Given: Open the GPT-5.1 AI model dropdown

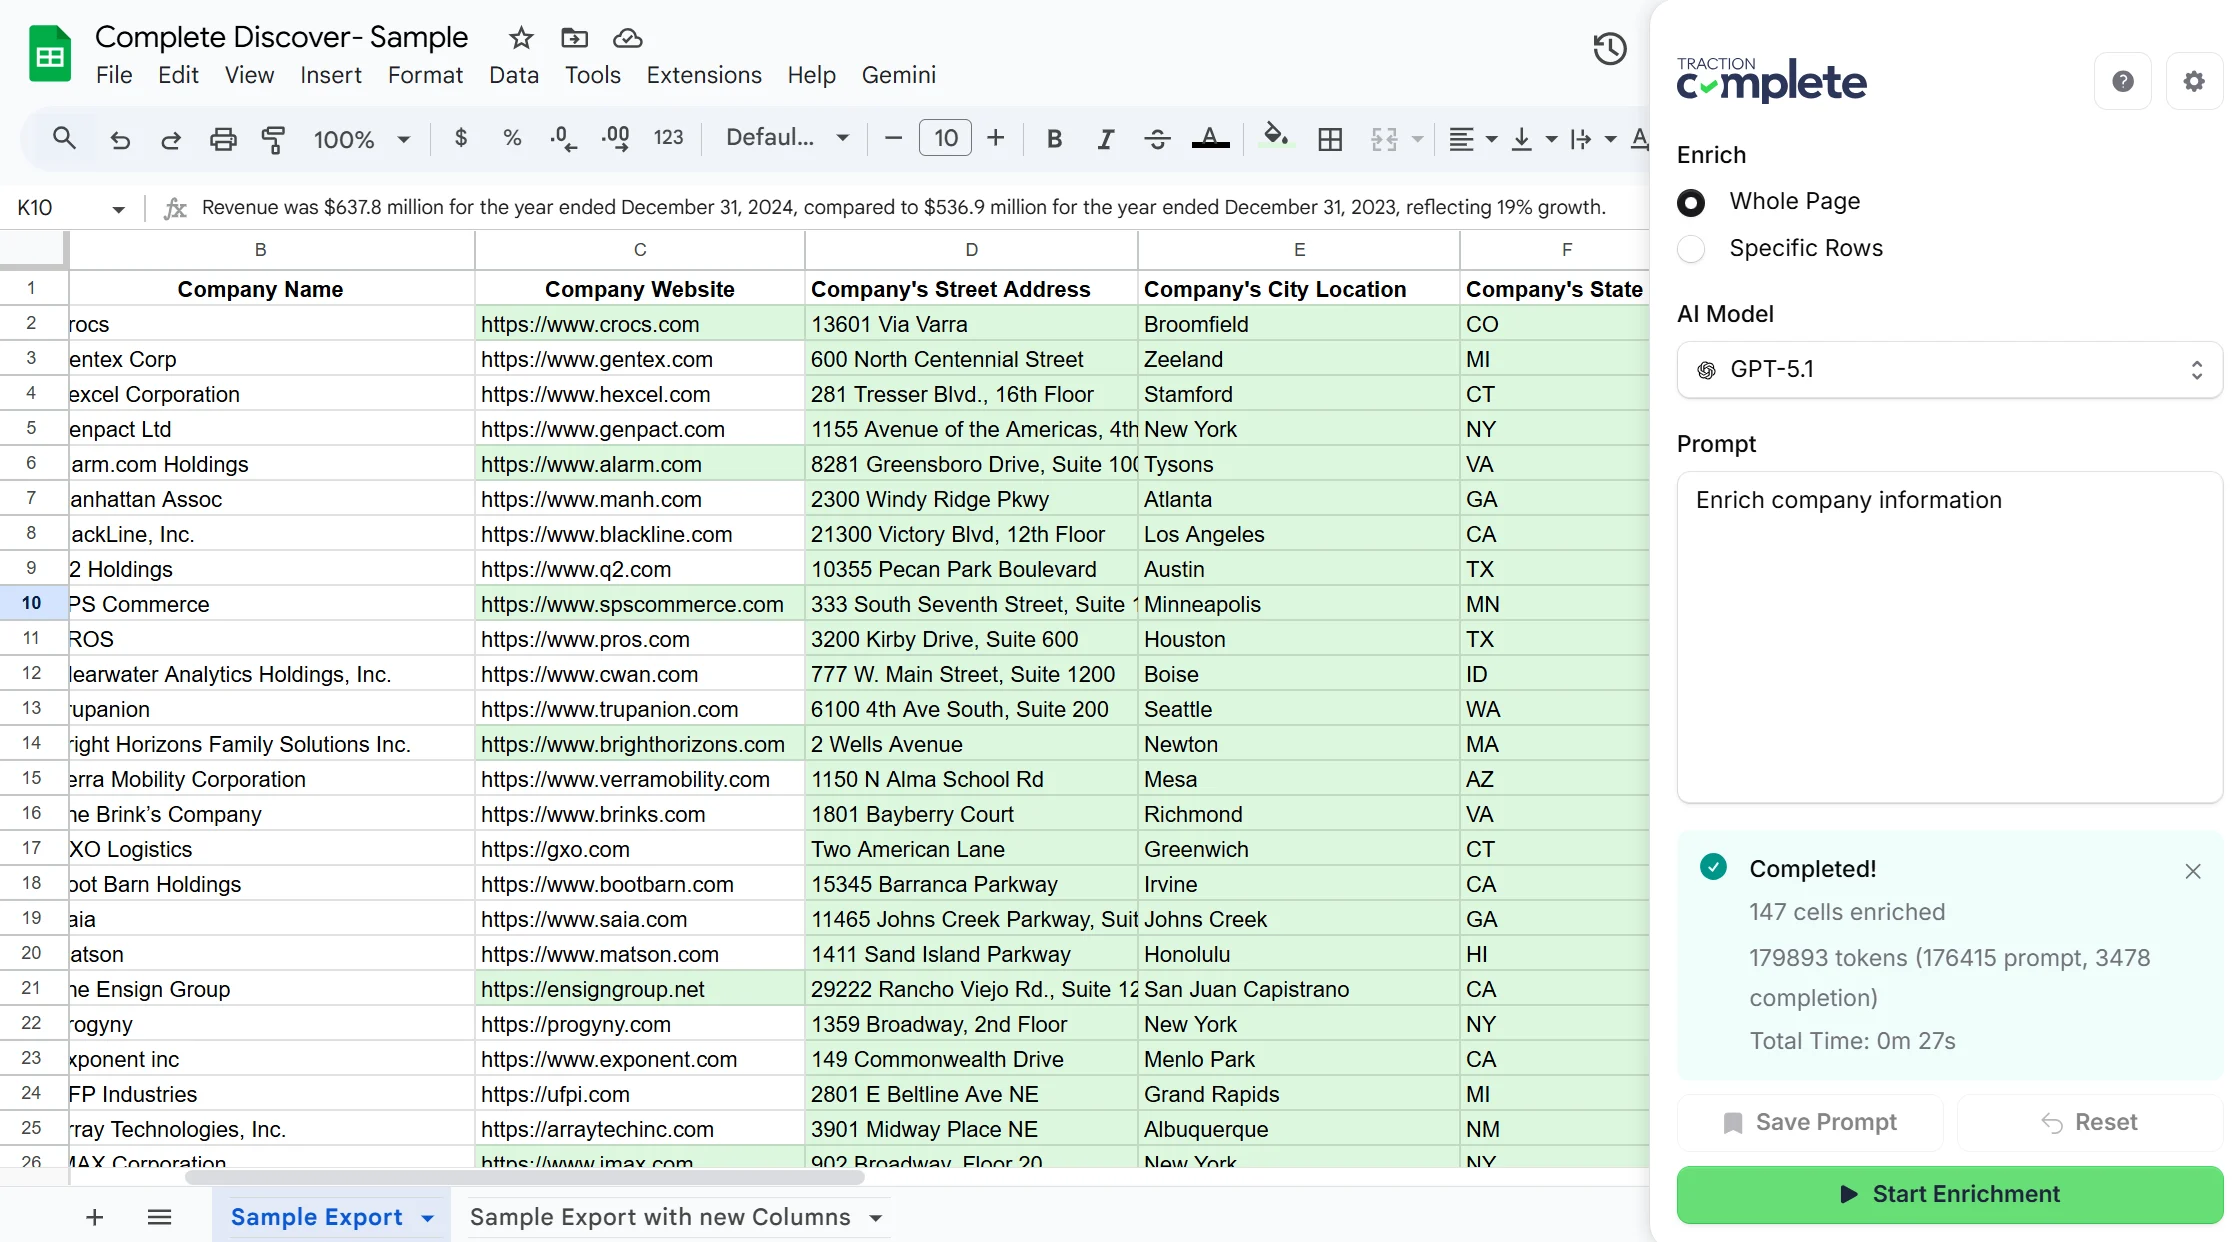Looking at the screenshot, I should 1948,370.
